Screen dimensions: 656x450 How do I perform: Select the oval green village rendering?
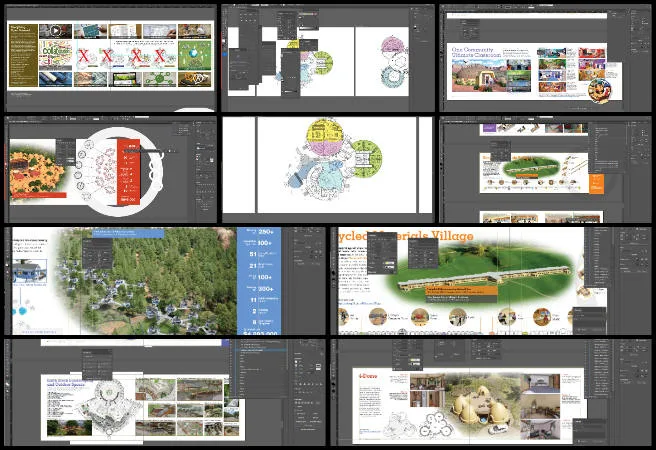[x=532, y=166]
